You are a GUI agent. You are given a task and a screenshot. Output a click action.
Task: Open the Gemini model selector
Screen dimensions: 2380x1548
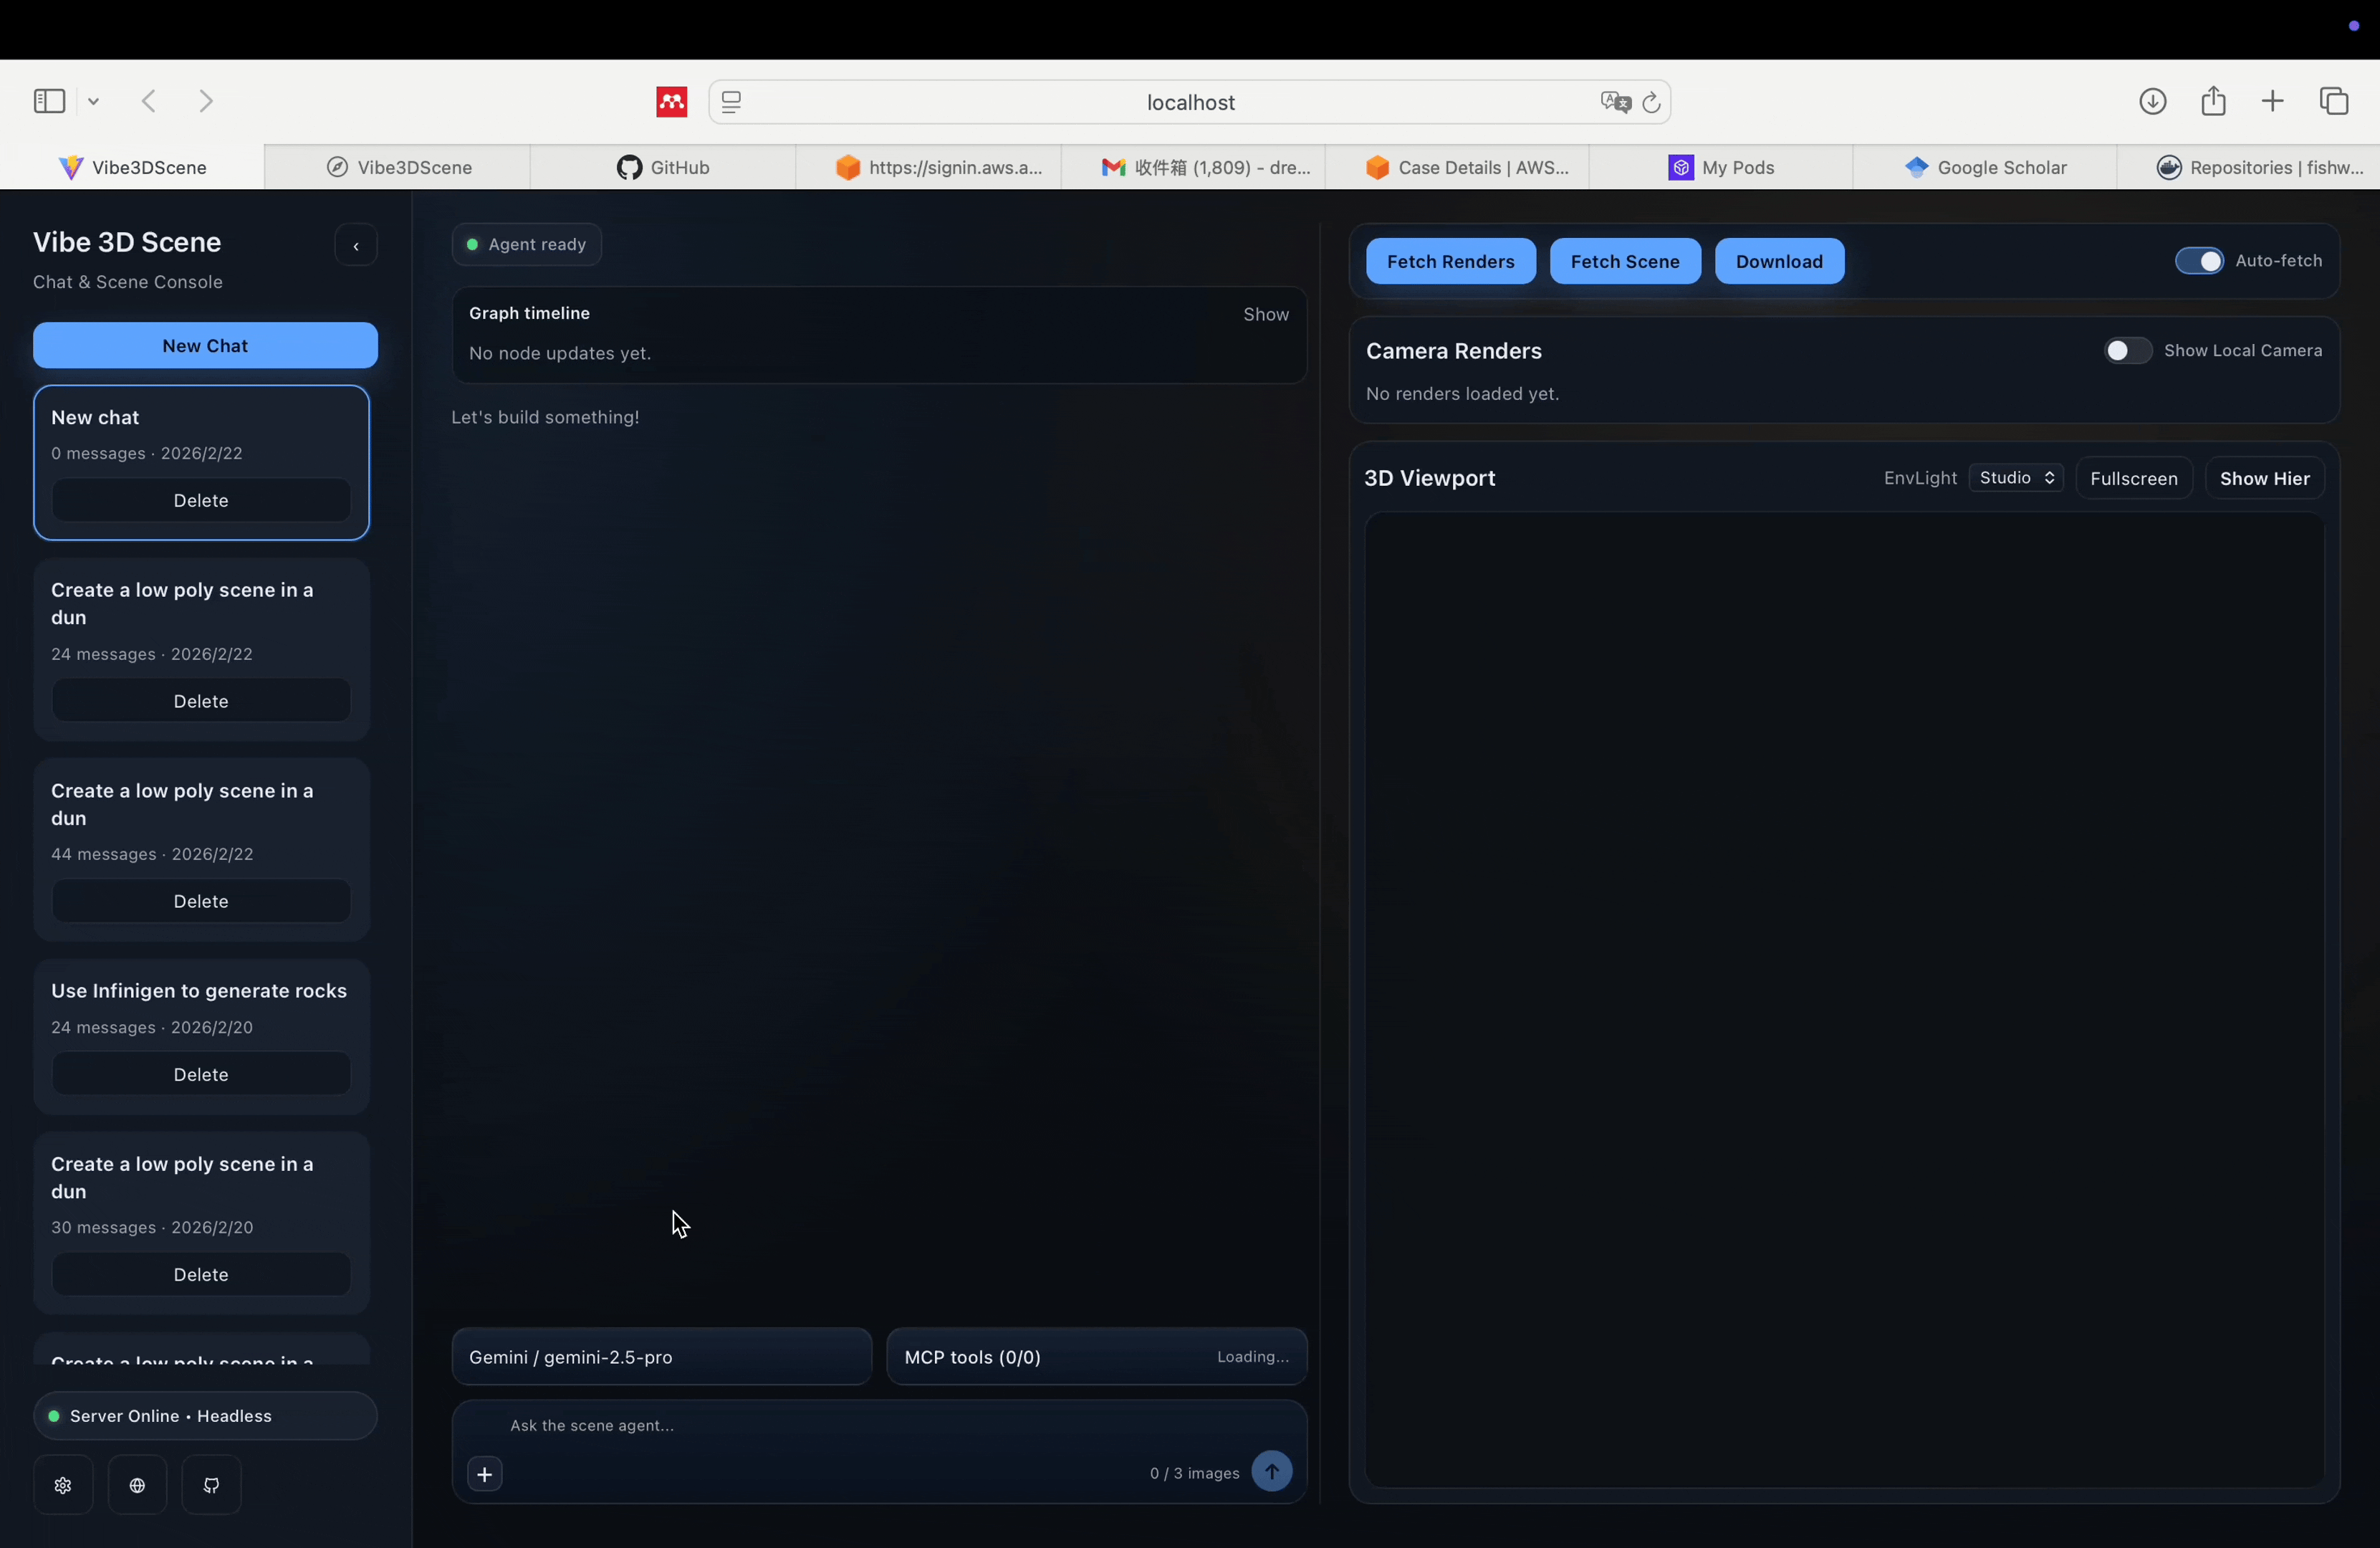661,1357
